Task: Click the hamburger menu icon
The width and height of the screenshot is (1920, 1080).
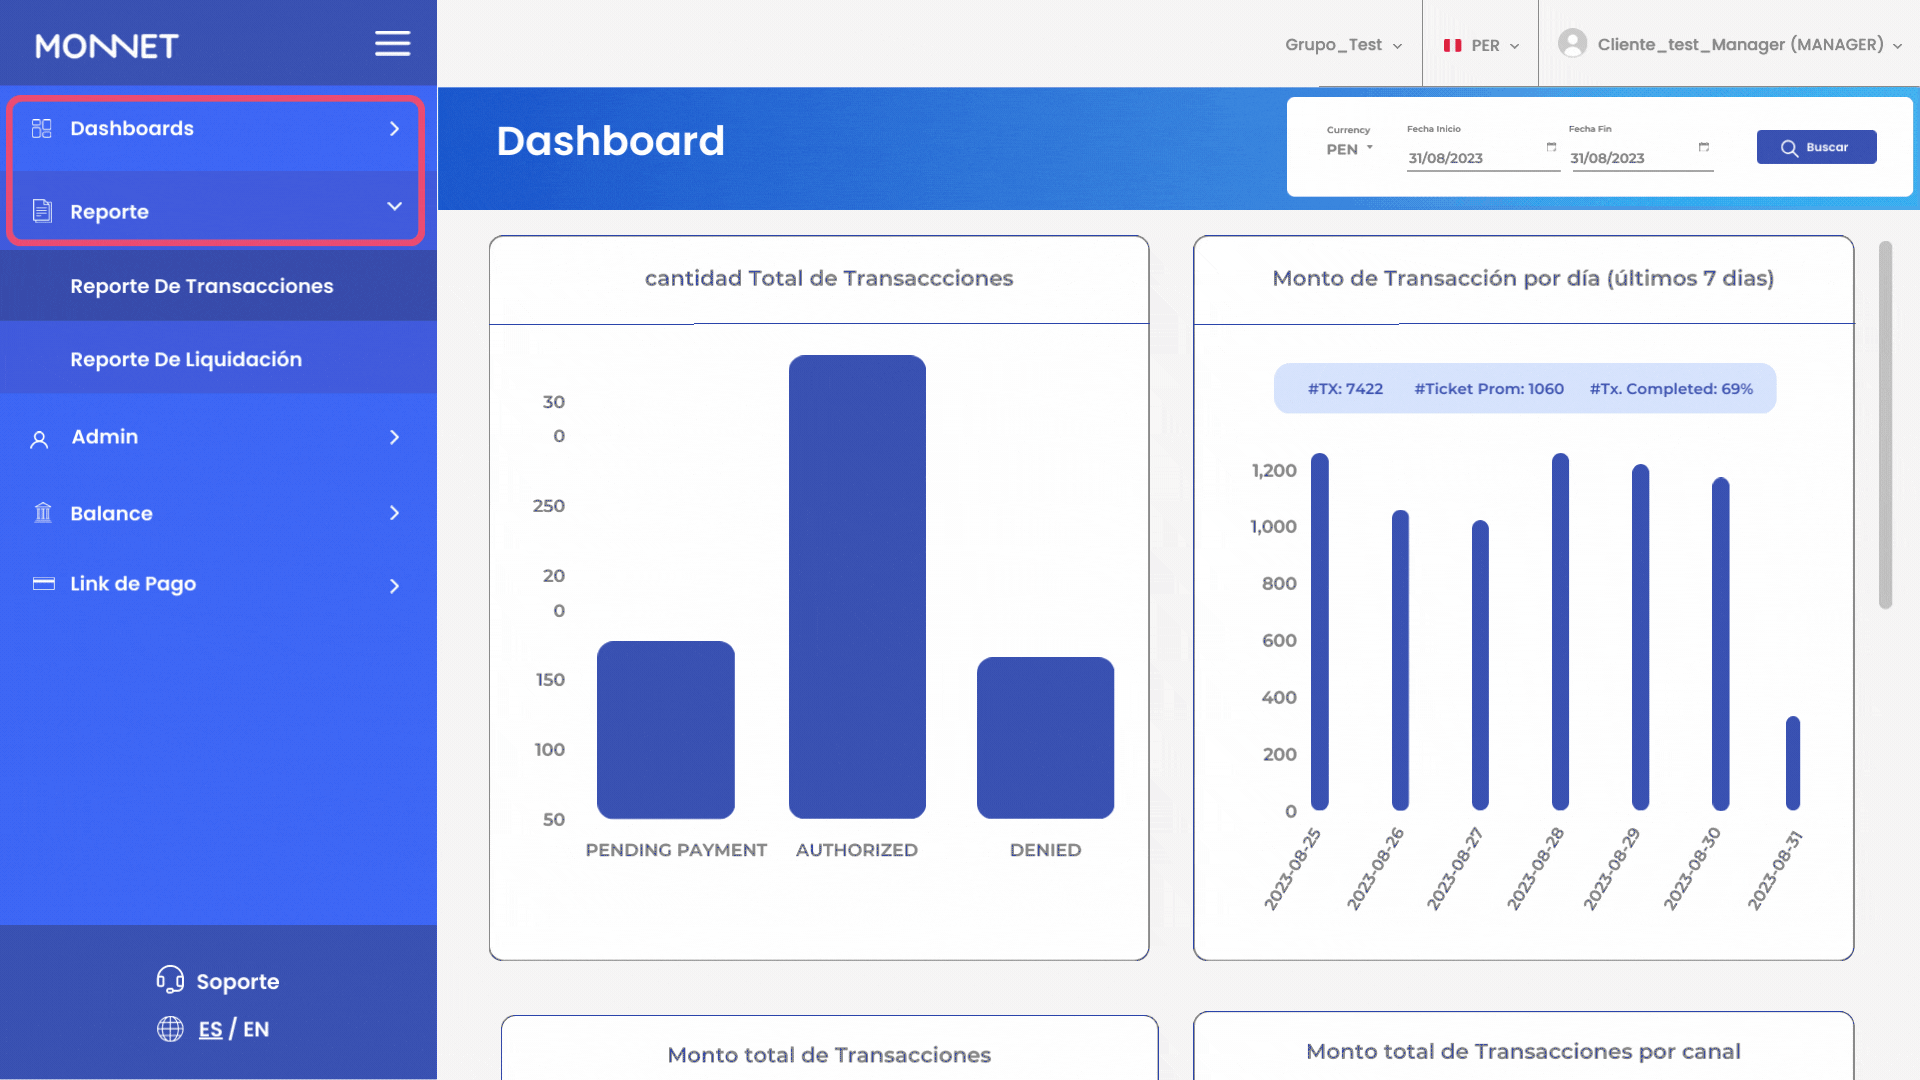Action: click(x=392, y=43)
